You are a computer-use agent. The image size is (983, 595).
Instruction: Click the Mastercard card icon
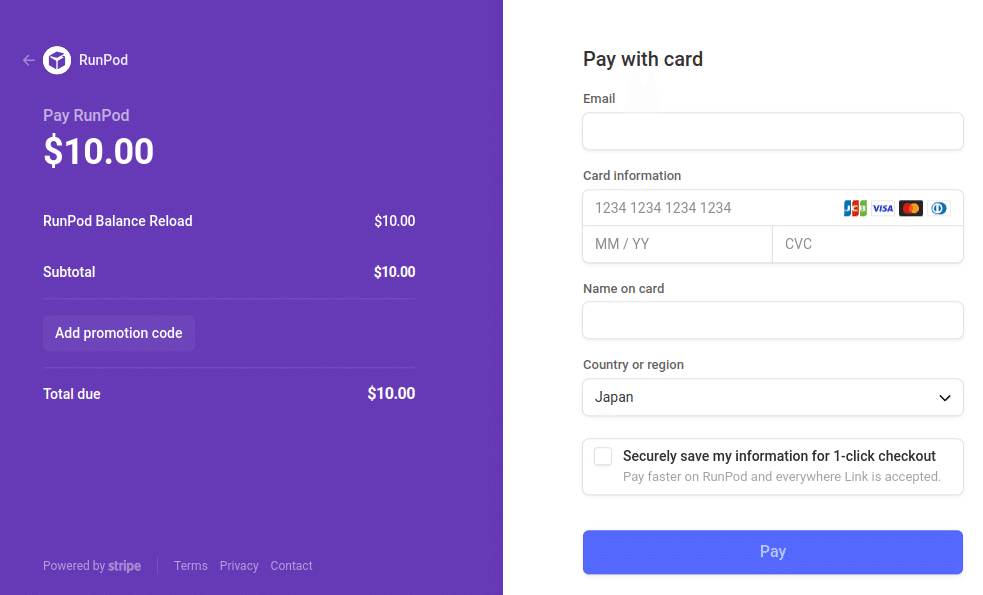click(910, 208)
